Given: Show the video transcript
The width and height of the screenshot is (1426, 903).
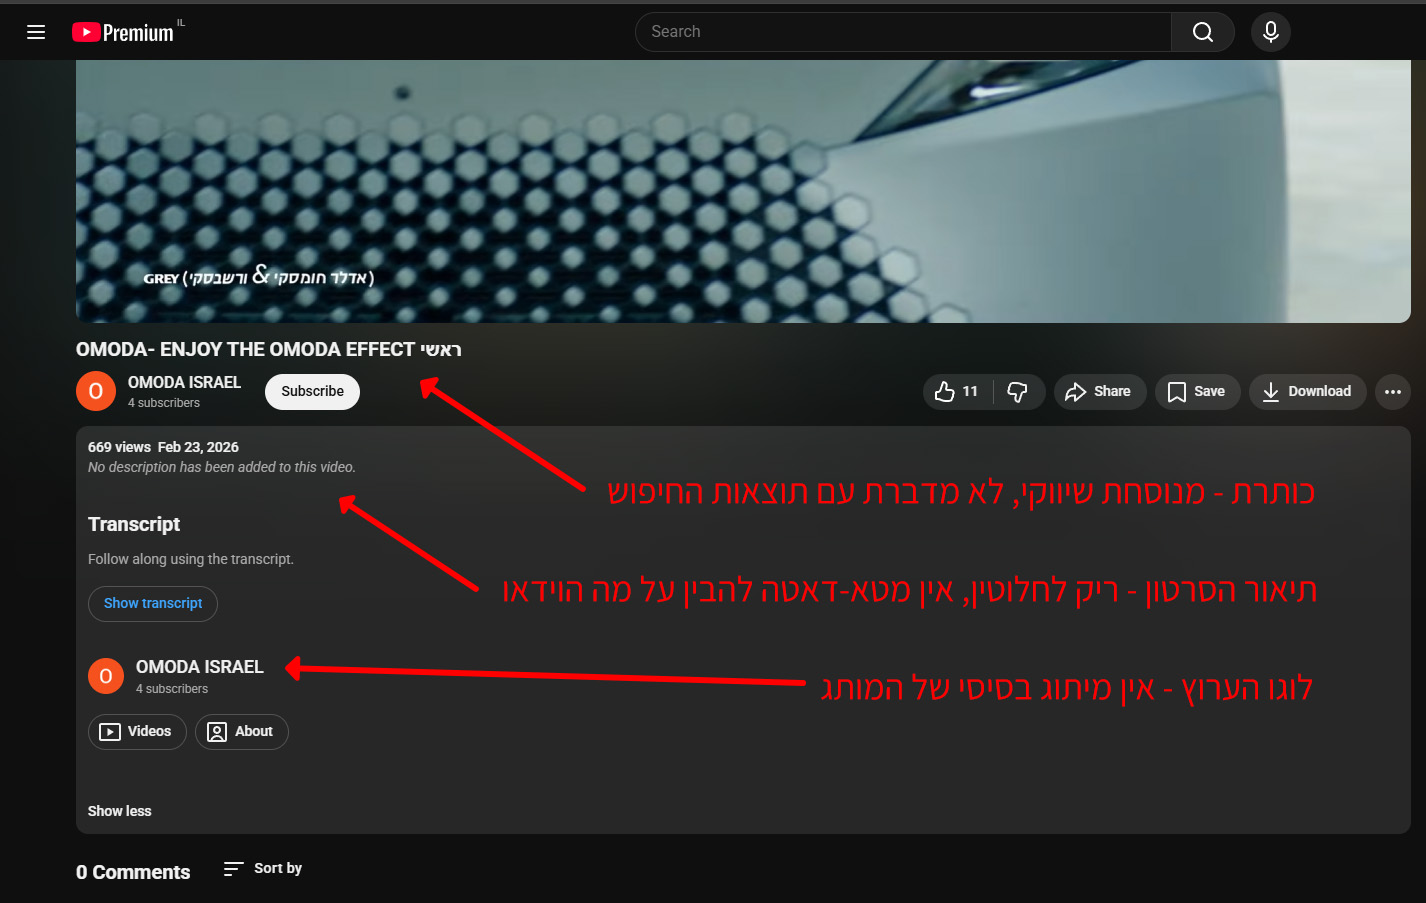Looking at the screenshot, I should point(153,604).
